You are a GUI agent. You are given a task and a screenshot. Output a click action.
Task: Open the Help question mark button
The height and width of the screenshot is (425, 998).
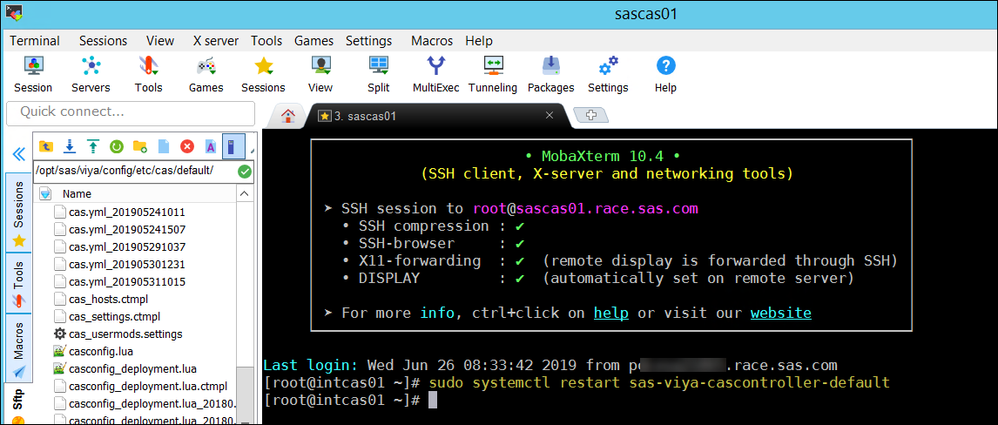665,74
